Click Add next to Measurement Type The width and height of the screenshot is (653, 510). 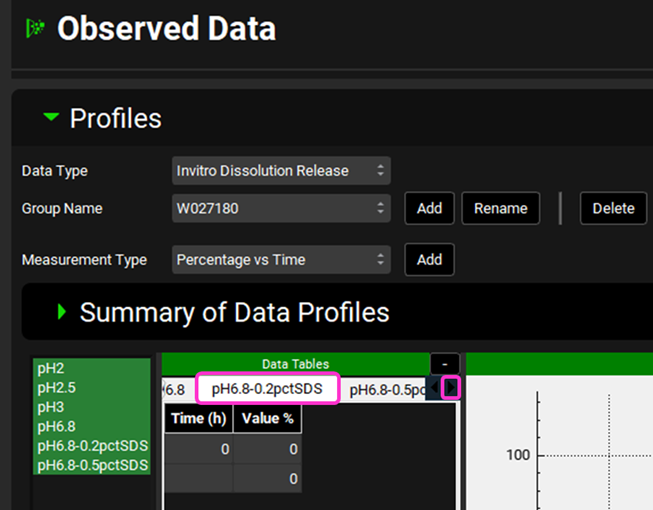(429, 260)
